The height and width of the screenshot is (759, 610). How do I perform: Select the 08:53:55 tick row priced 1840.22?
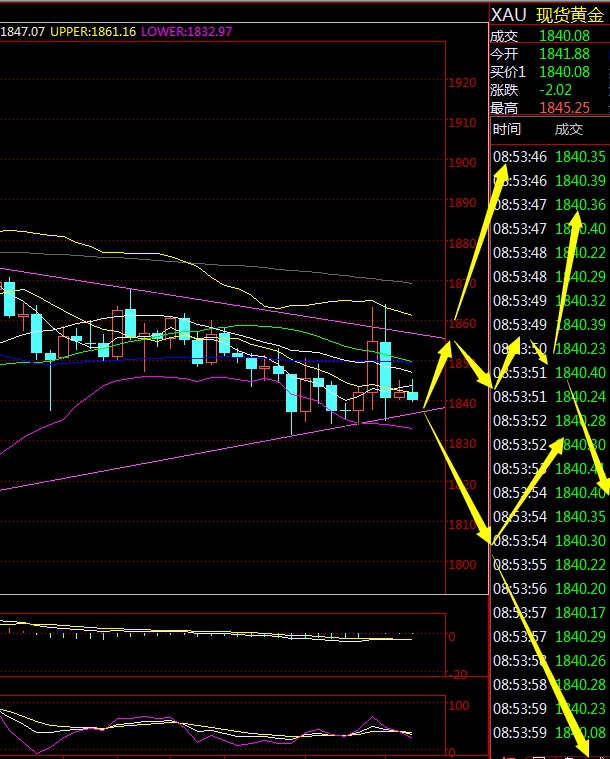(x=549, y=565)
